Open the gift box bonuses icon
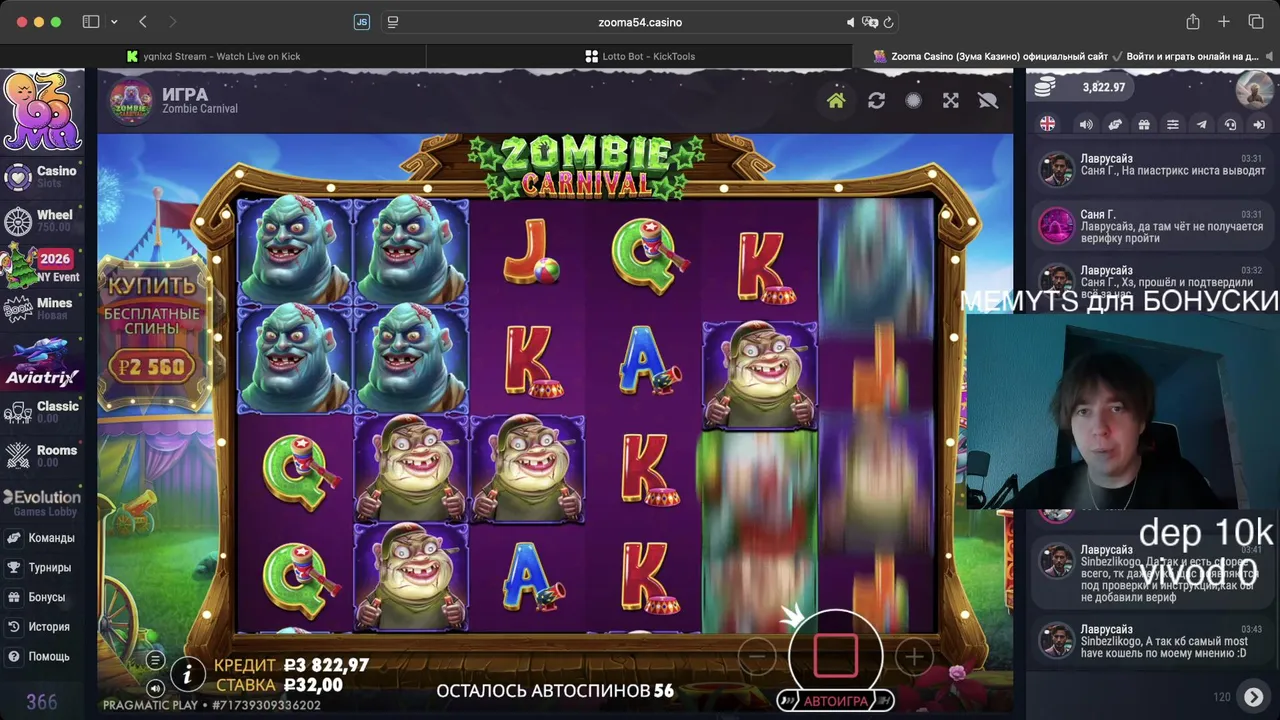The image size is (1280, 720). click(x=1144, y=124)
